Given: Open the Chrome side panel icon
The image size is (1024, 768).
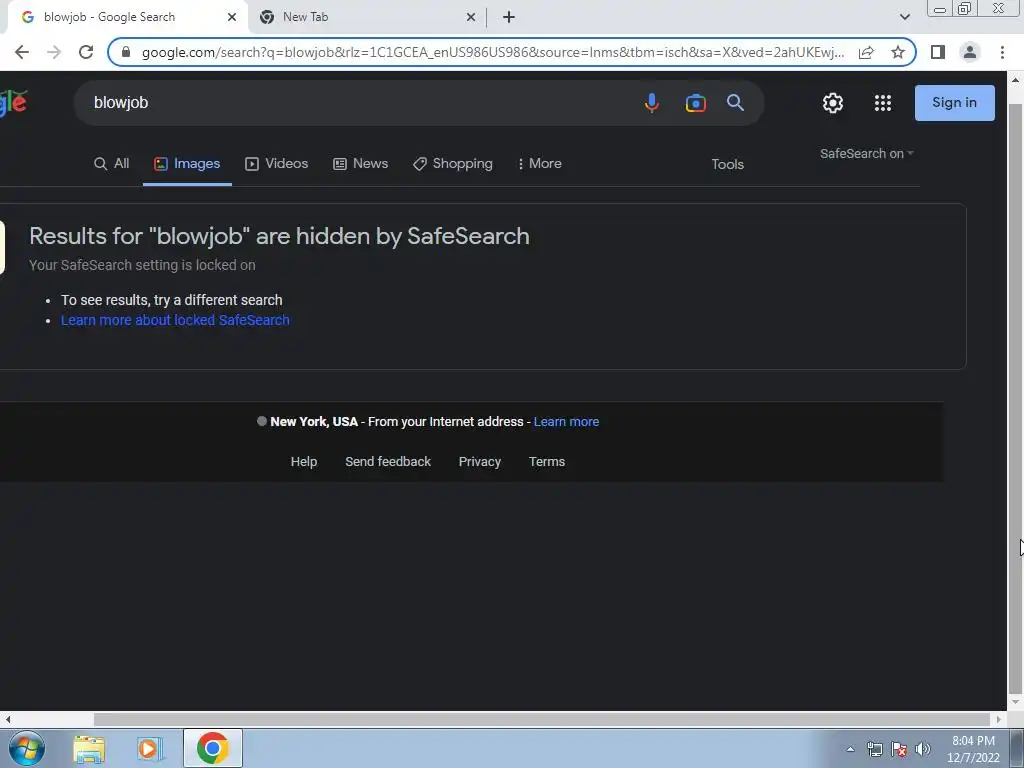Looking at the screenshot, I should tap(938, 52).
